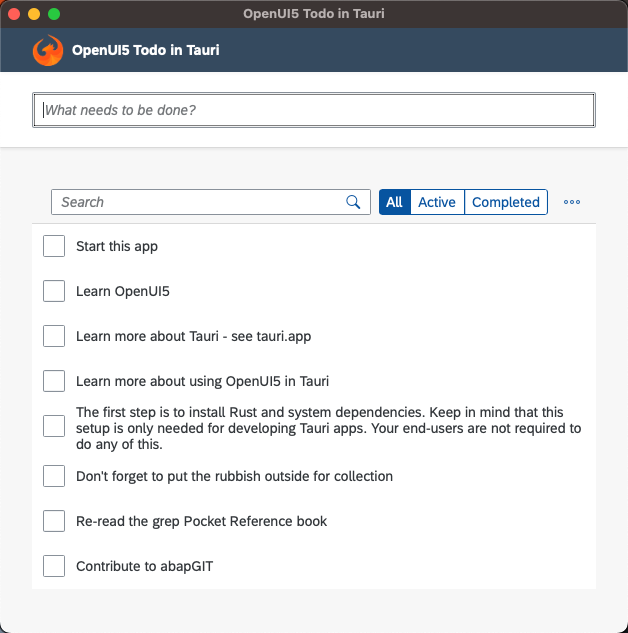Image resolution: width=628 pixels, height=633 pixels.
Task: Switch to the Active filter
Action: pyautogui.click(x=437, y=202)
